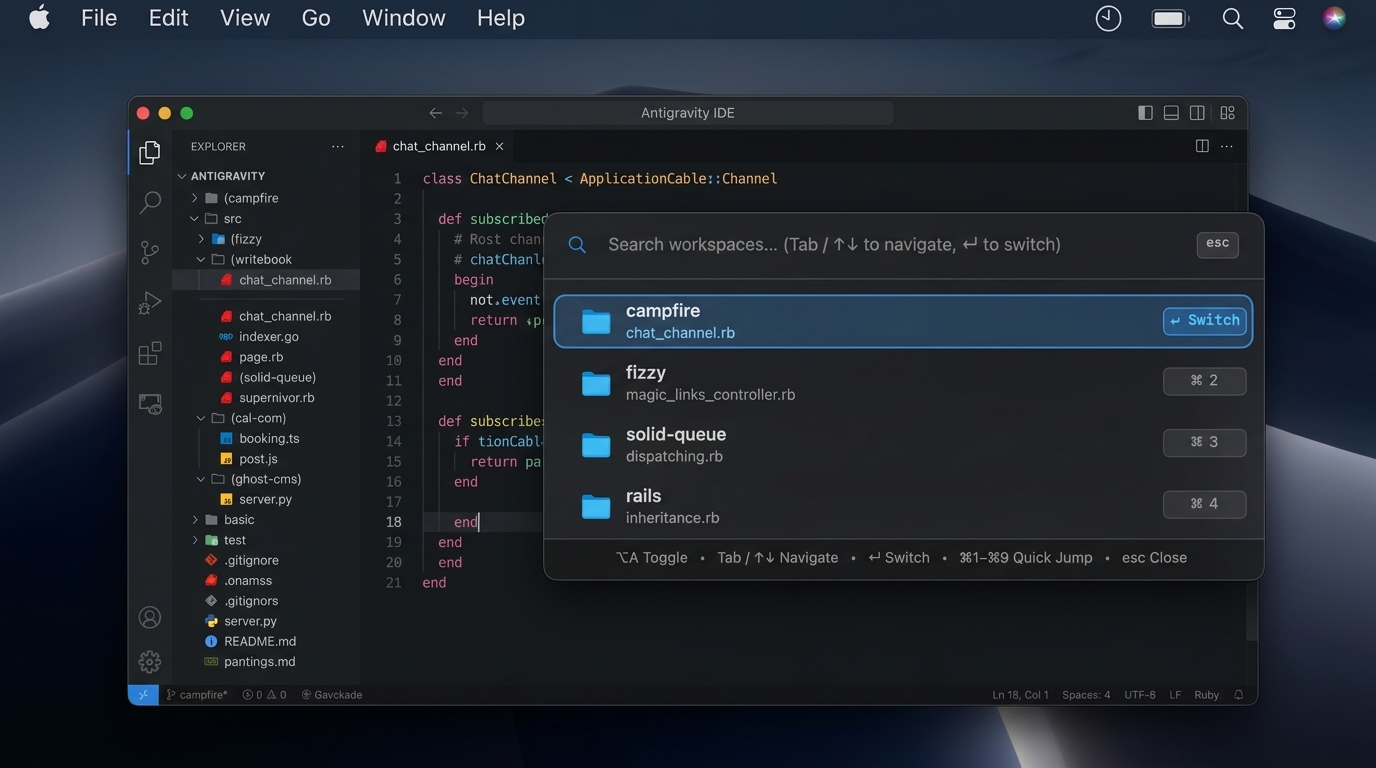Open the Search view in the activity bar

[x=150, y=202]
